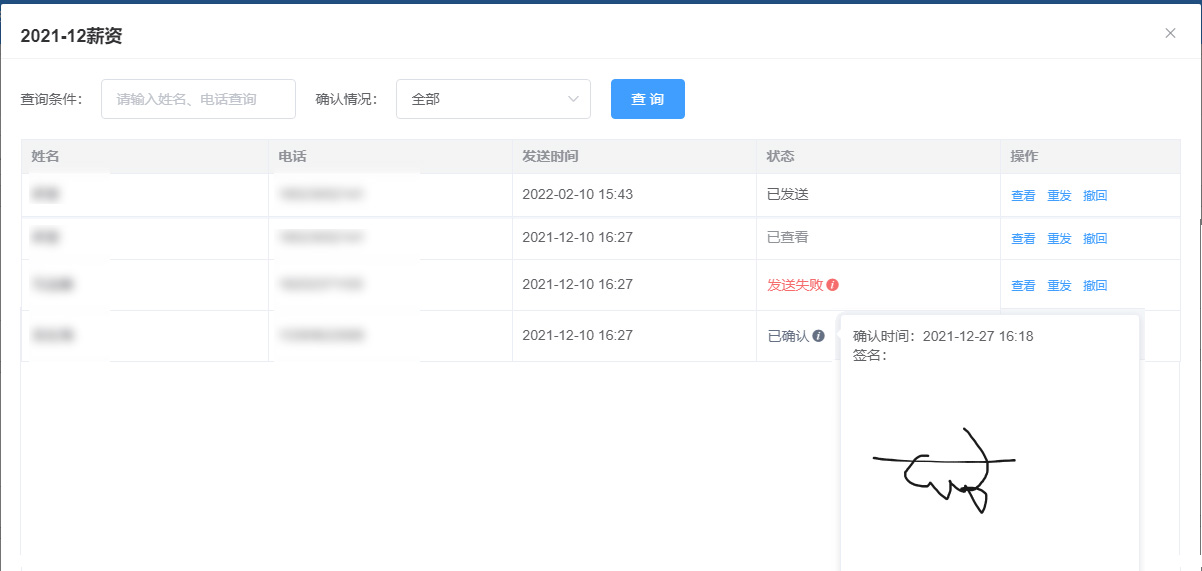
Task: Click 撤回 in the 已发送 row
Action: coord(1095,196)
